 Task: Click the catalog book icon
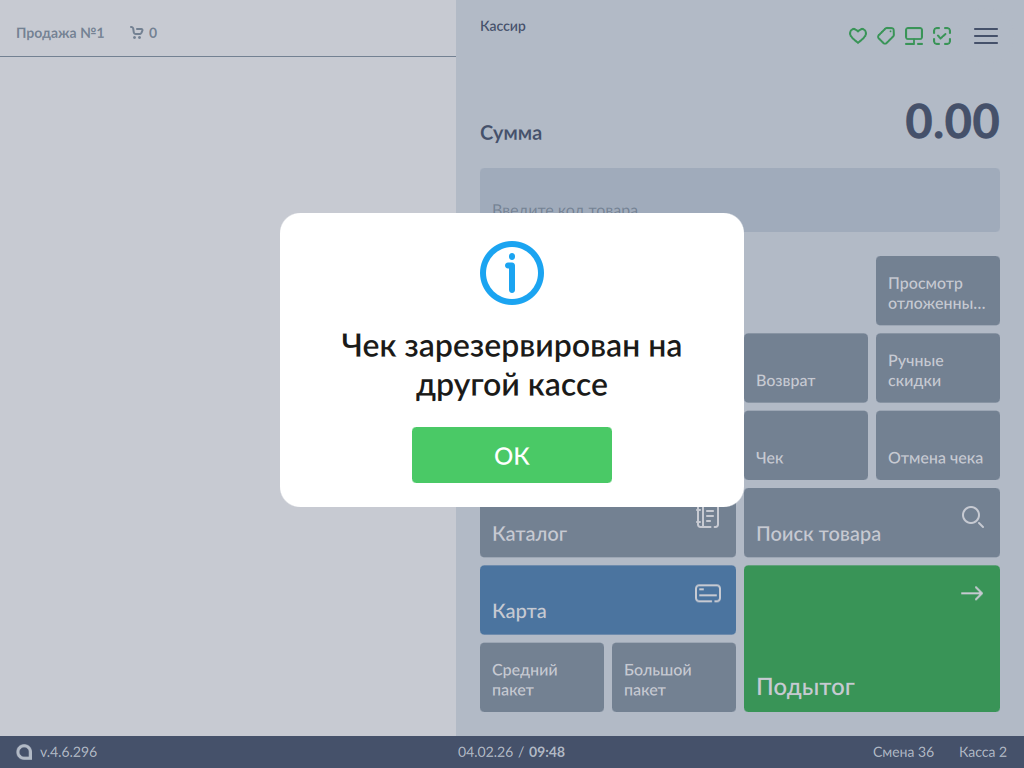coord(708,517)
